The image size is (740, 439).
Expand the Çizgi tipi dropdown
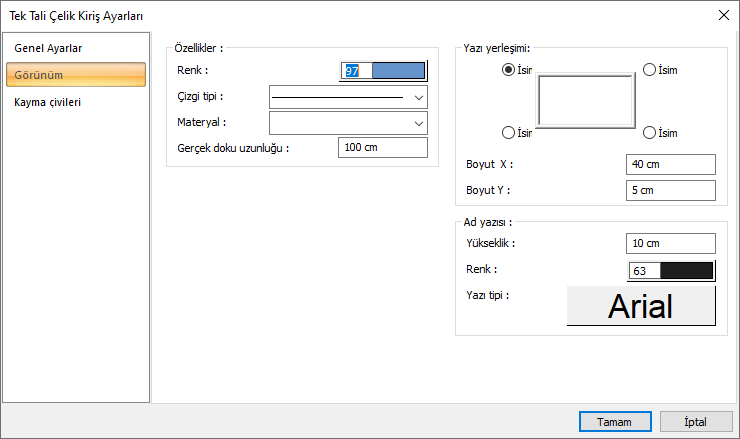pyautogui.click(x=418, y=97)
